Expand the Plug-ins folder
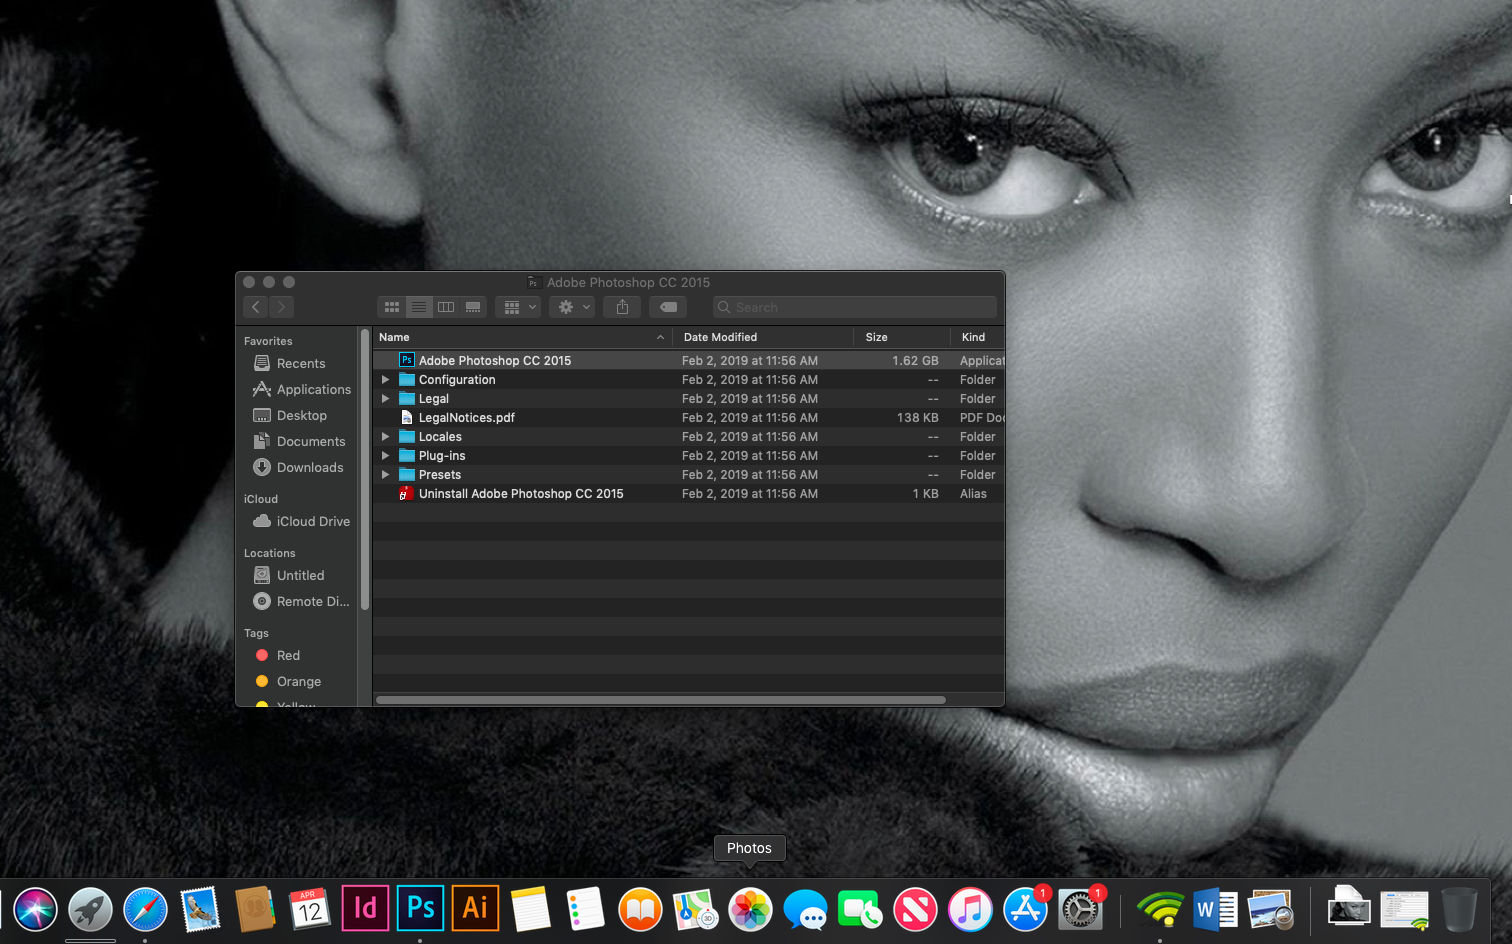Screen dimensions: 1512x944 point(385,456)
